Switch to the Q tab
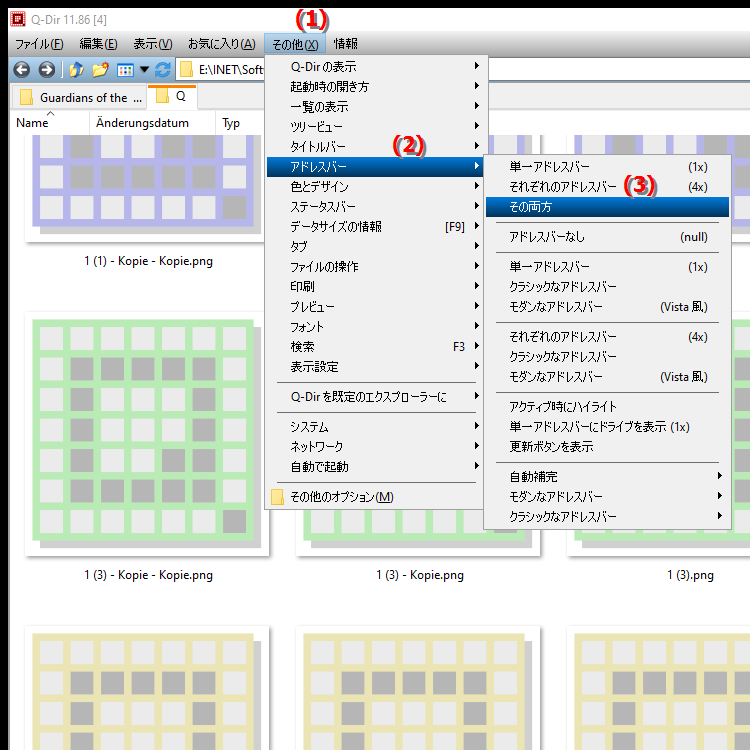This screenshot has height=750, width=750. click(172, 97)
